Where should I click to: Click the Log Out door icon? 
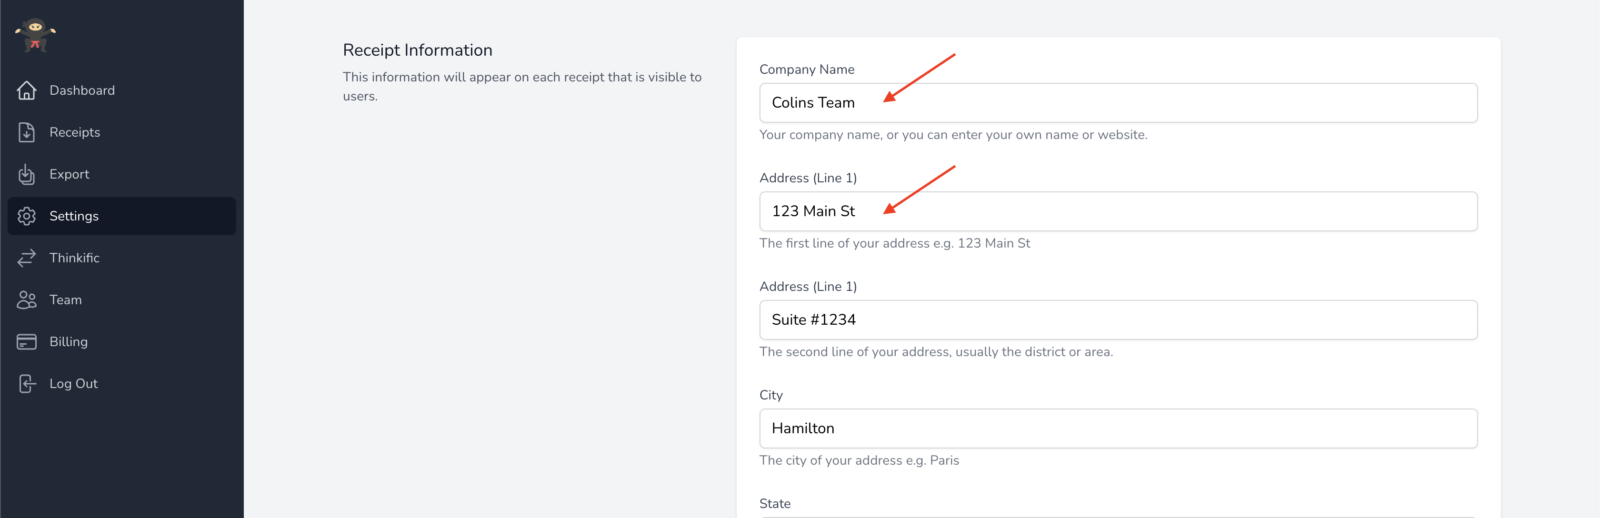point(27,385)
